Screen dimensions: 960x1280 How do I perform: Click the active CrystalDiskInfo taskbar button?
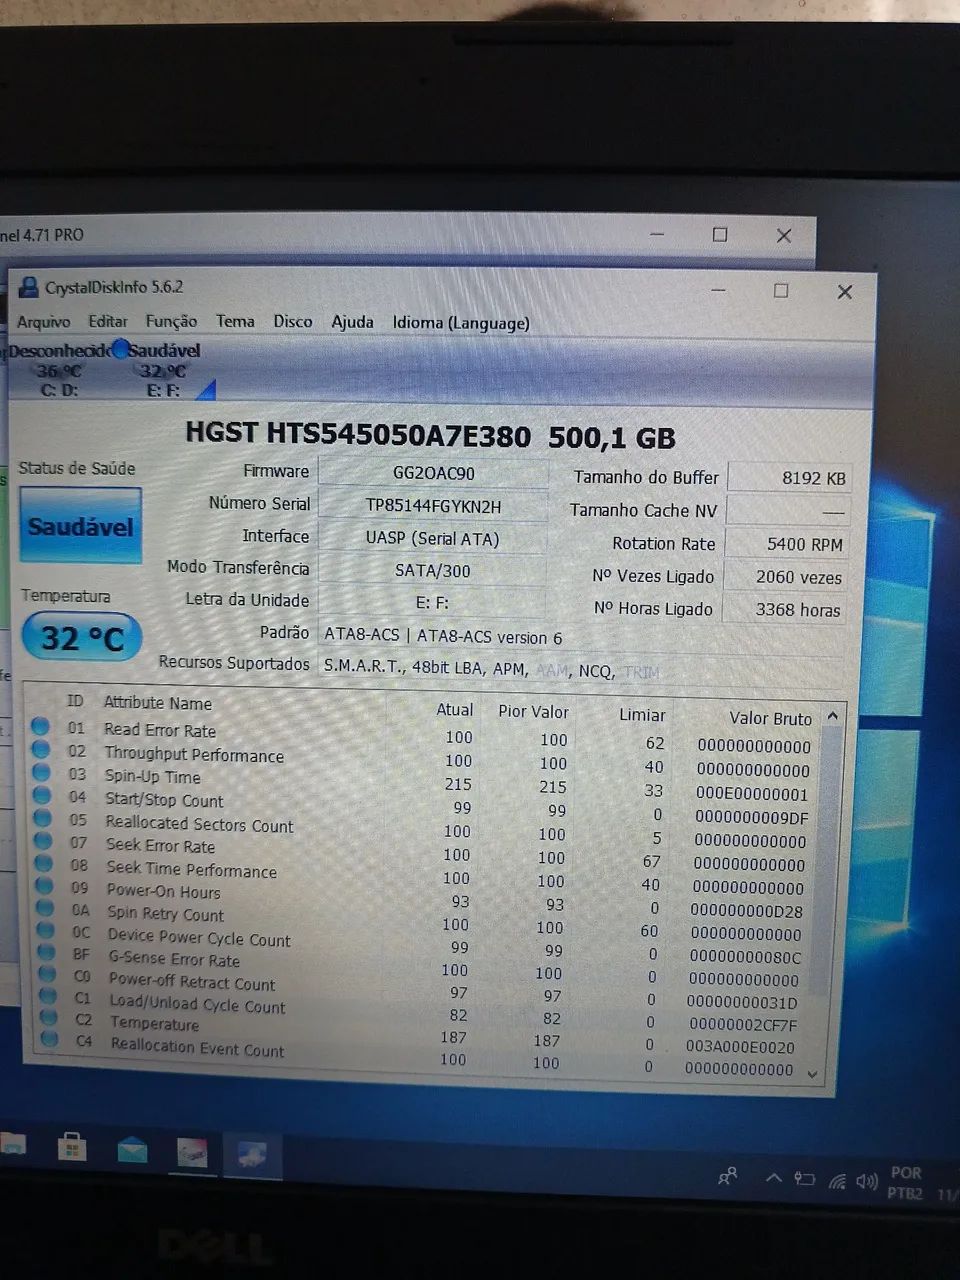tap(252, 1155)
